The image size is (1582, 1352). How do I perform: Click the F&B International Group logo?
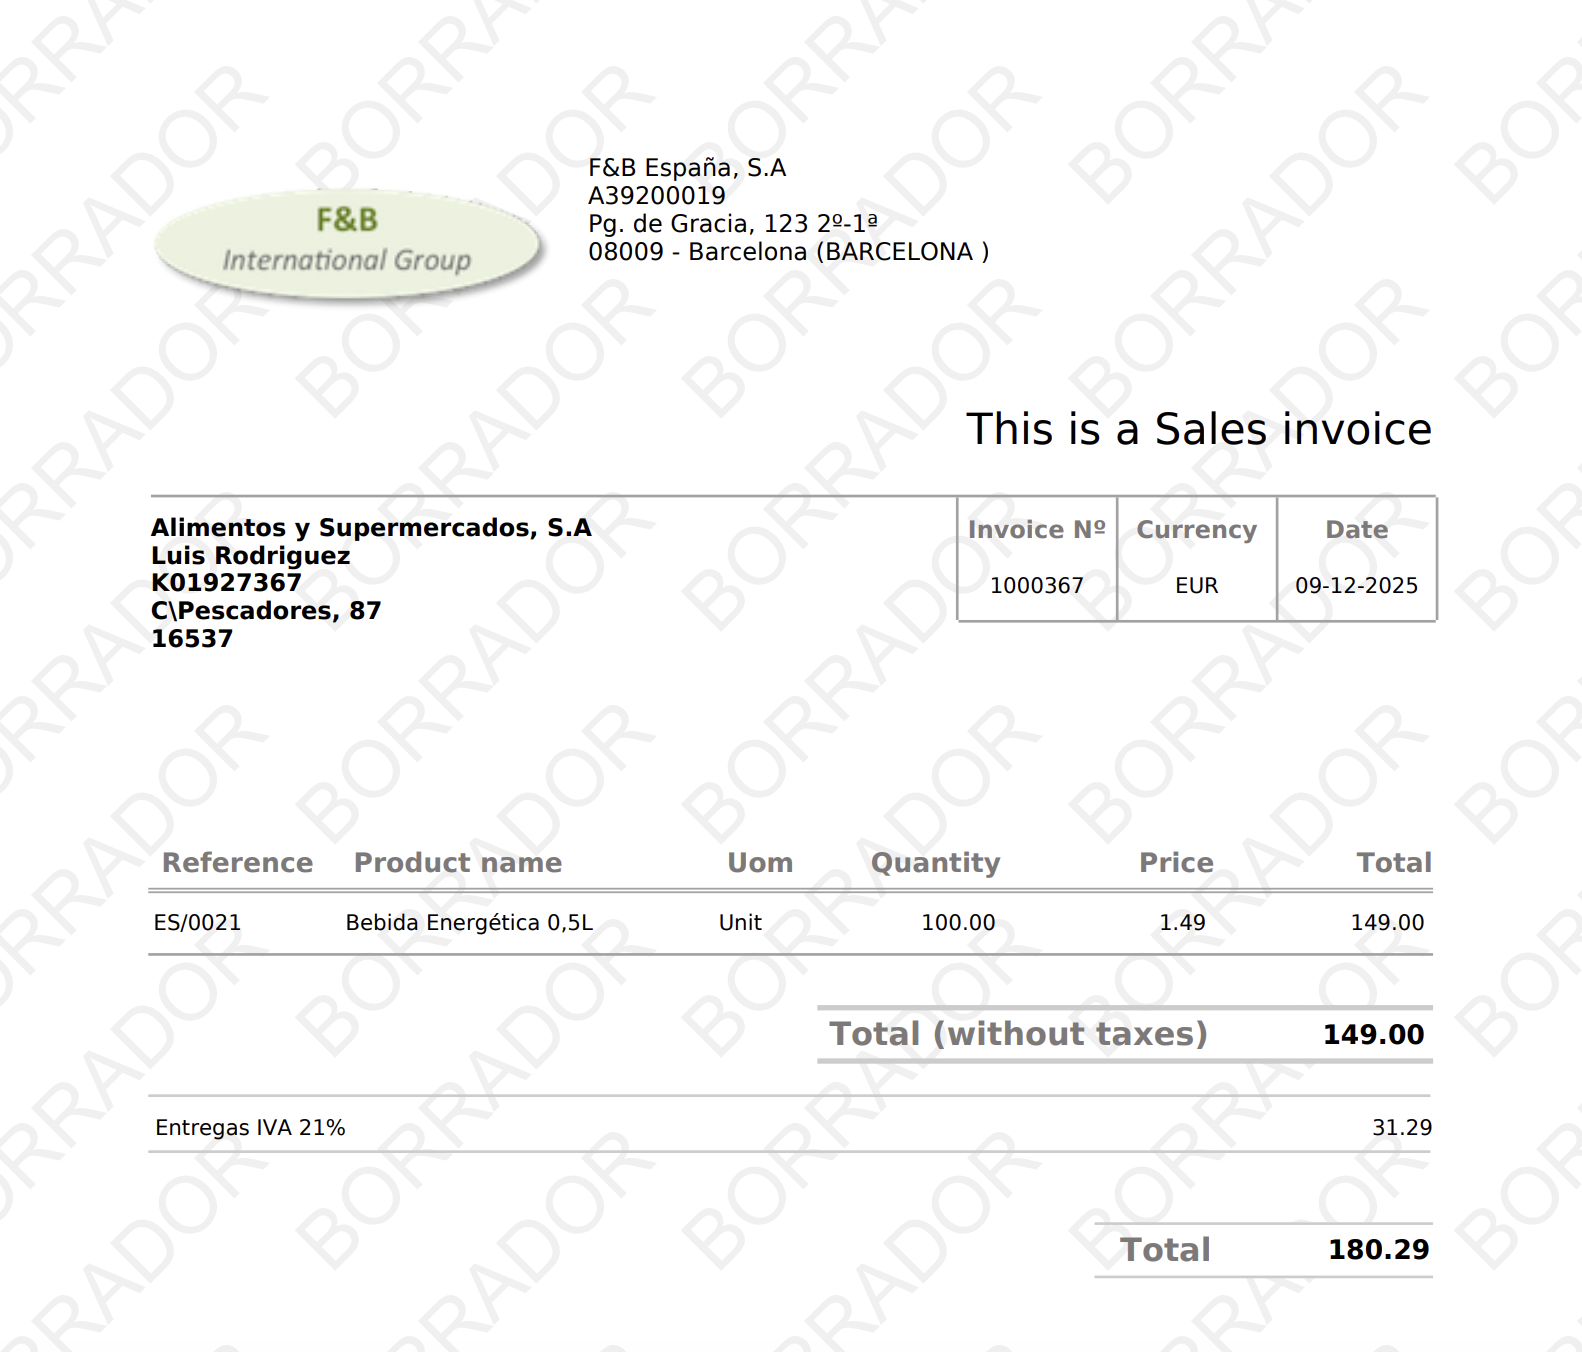(x=347, y=243)
